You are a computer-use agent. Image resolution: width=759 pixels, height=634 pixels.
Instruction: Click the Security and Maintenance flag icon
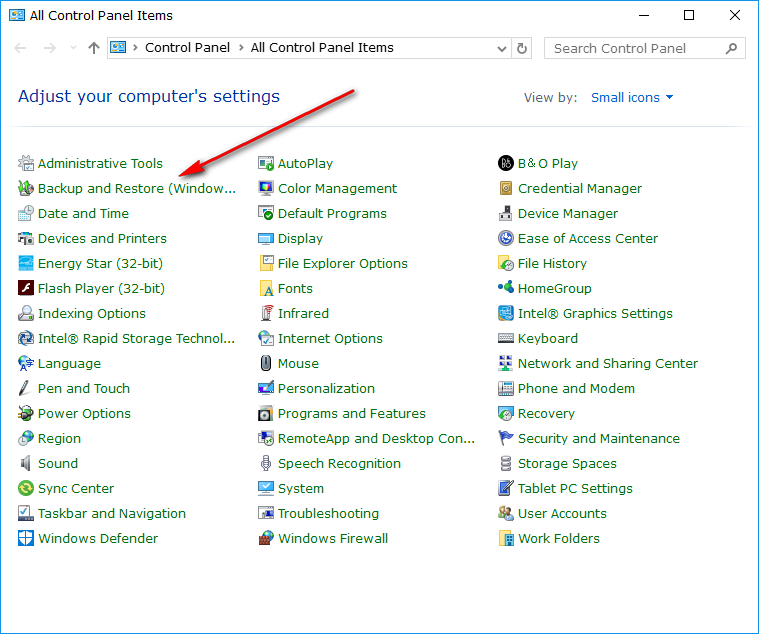(506, 438)
